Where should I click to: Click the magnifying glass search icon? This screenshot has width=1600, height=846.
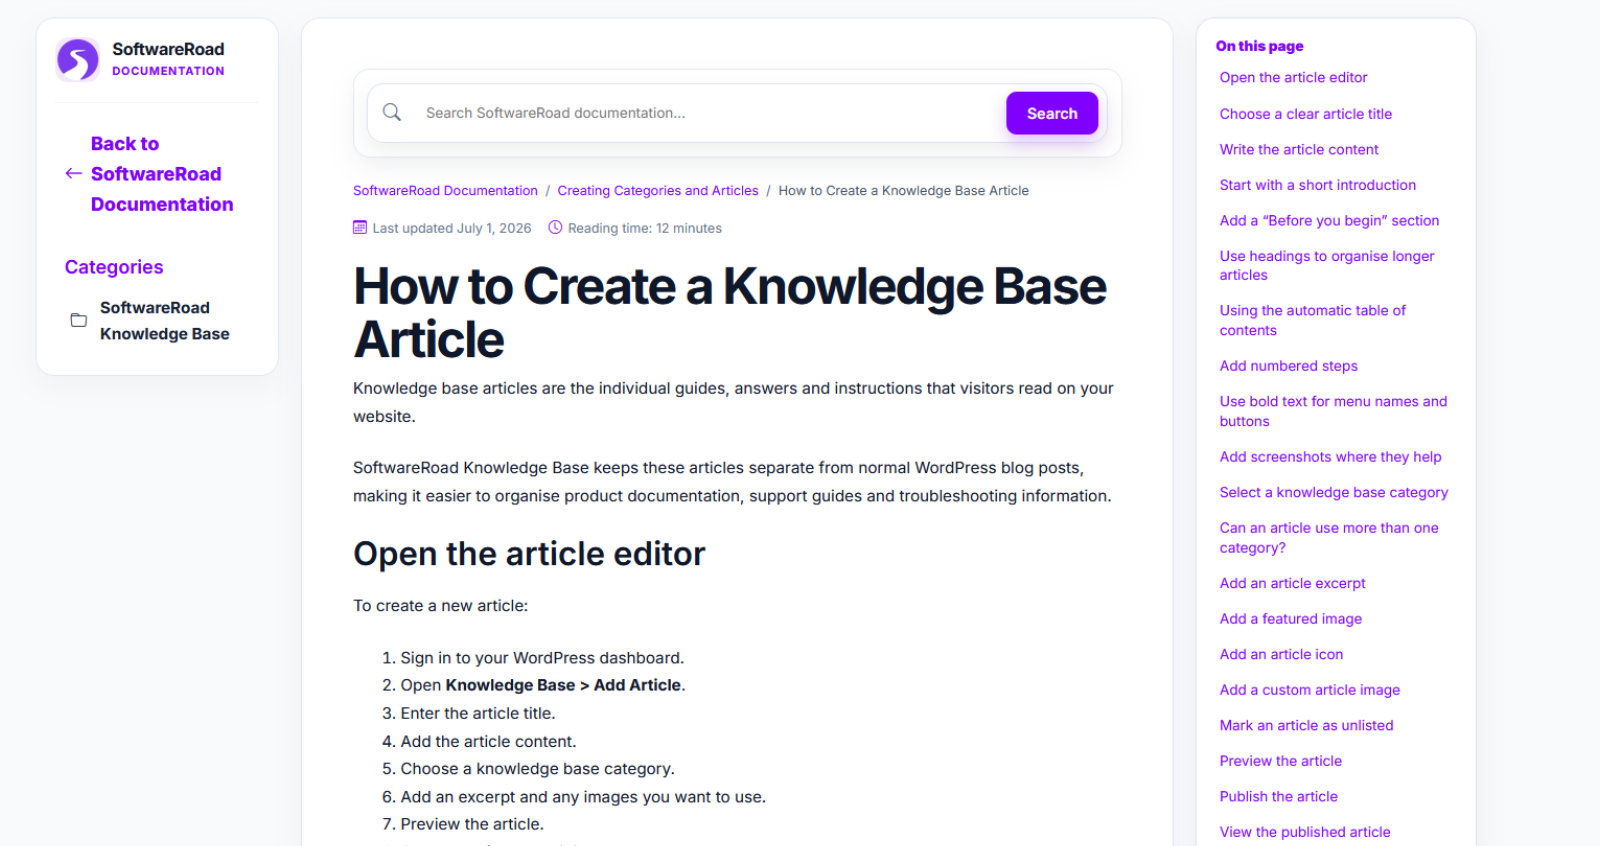(392, 112)
